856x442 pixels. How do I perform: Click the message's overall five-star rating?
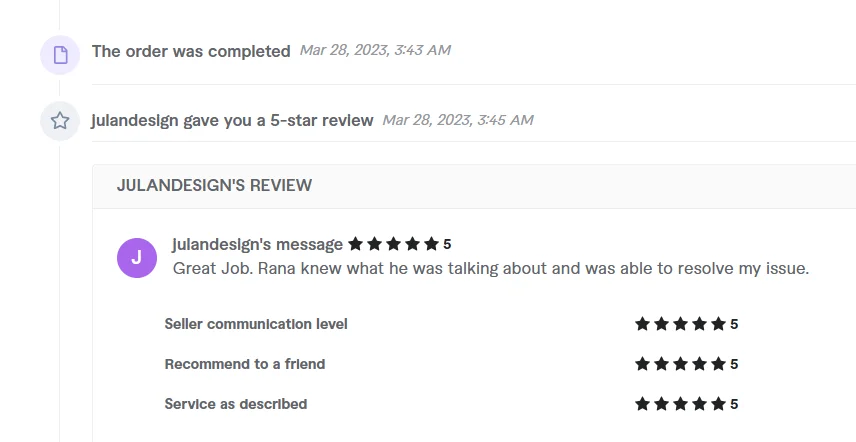click(399, 244)
